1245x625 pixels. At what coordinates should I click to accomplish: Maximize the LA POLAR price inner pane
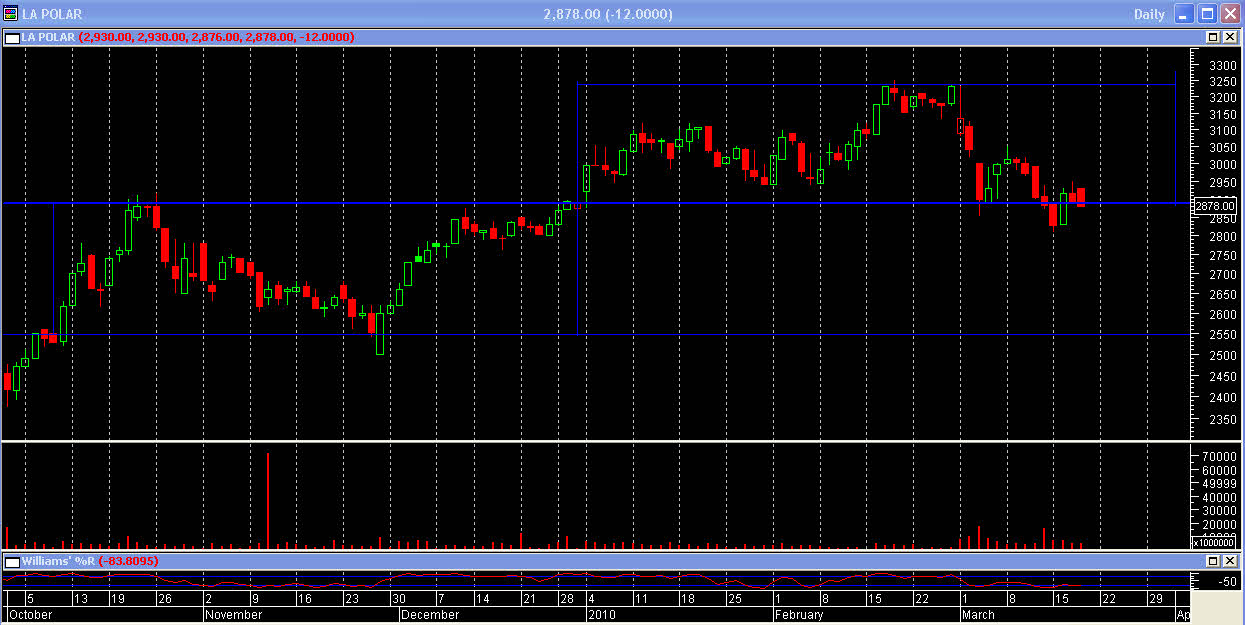1213,37
